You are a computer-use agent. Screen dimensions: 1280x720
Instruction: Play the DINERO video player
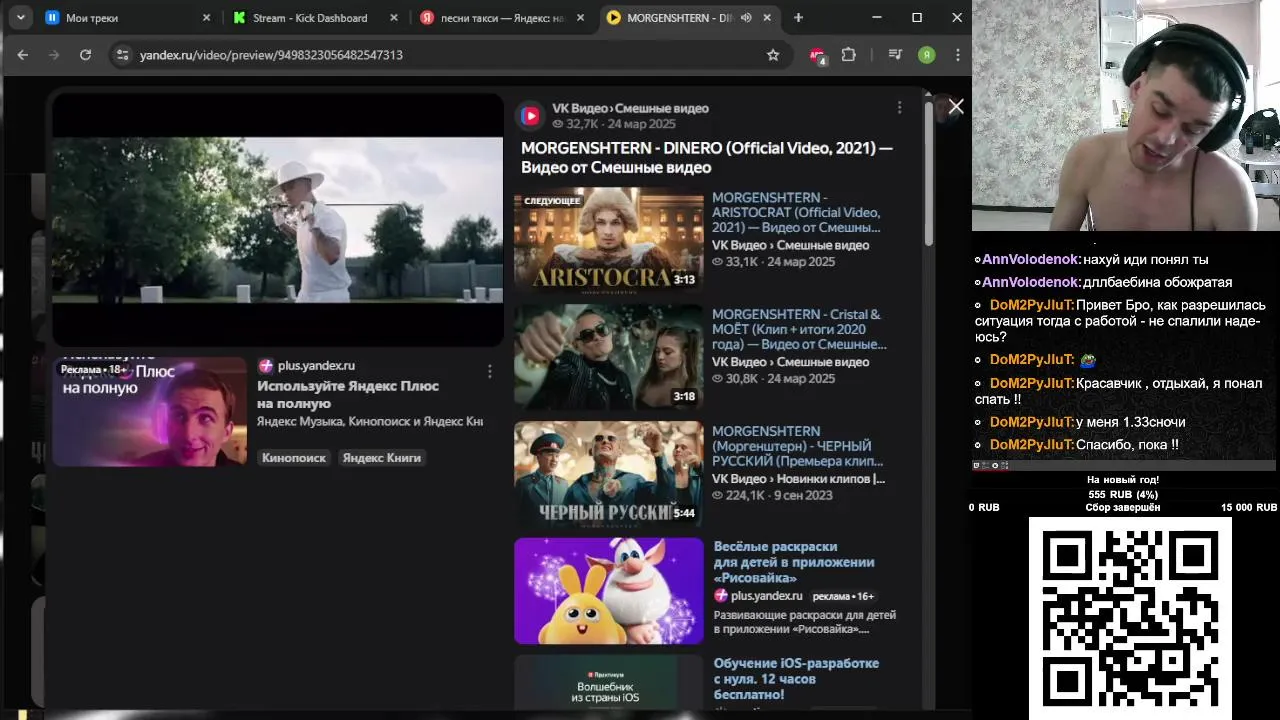pyautogui.click(x=278, y=220)
